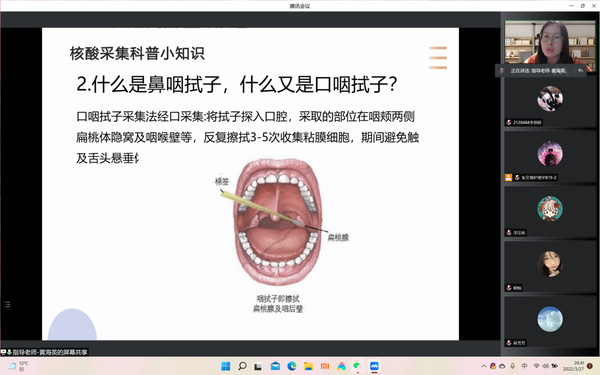The width and height of the screenshot is (600, 375).
Task: Click the WeChat icon in the taskbar
Action: point(357,366)
